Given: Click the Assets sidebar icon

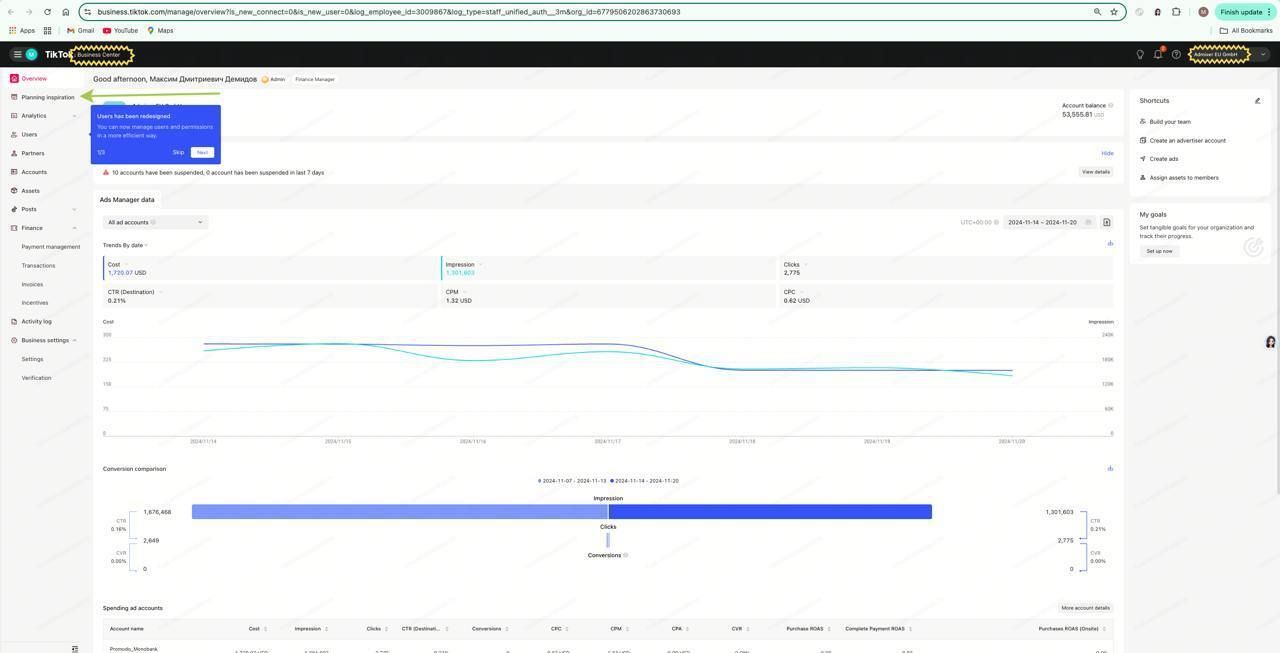Looking at the screenshot, I should coord(14,191).
